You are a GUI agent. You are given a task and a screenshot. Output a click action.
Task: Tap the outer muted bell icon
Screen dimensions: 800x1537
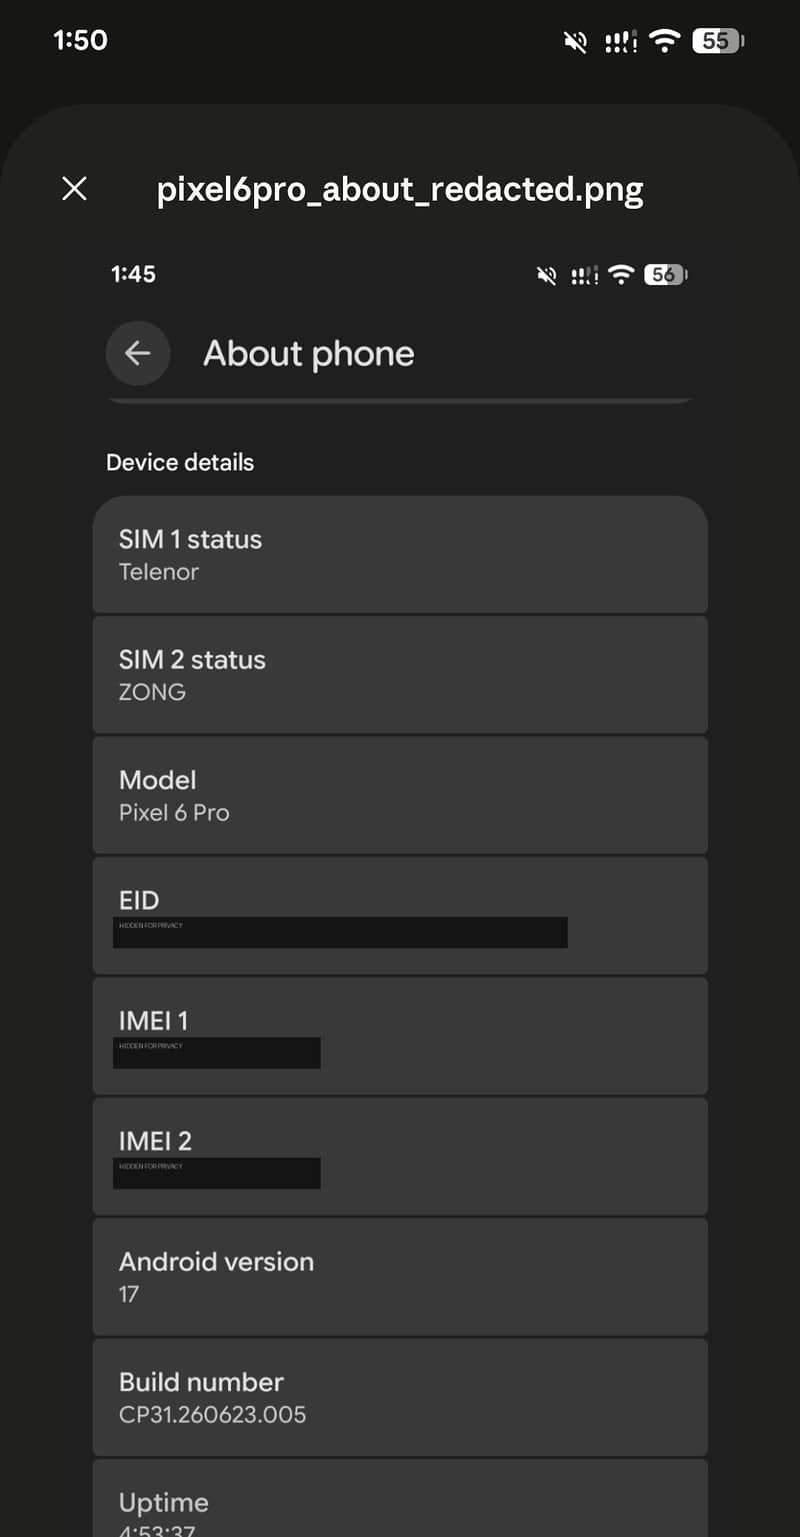[x=575, y=42]
